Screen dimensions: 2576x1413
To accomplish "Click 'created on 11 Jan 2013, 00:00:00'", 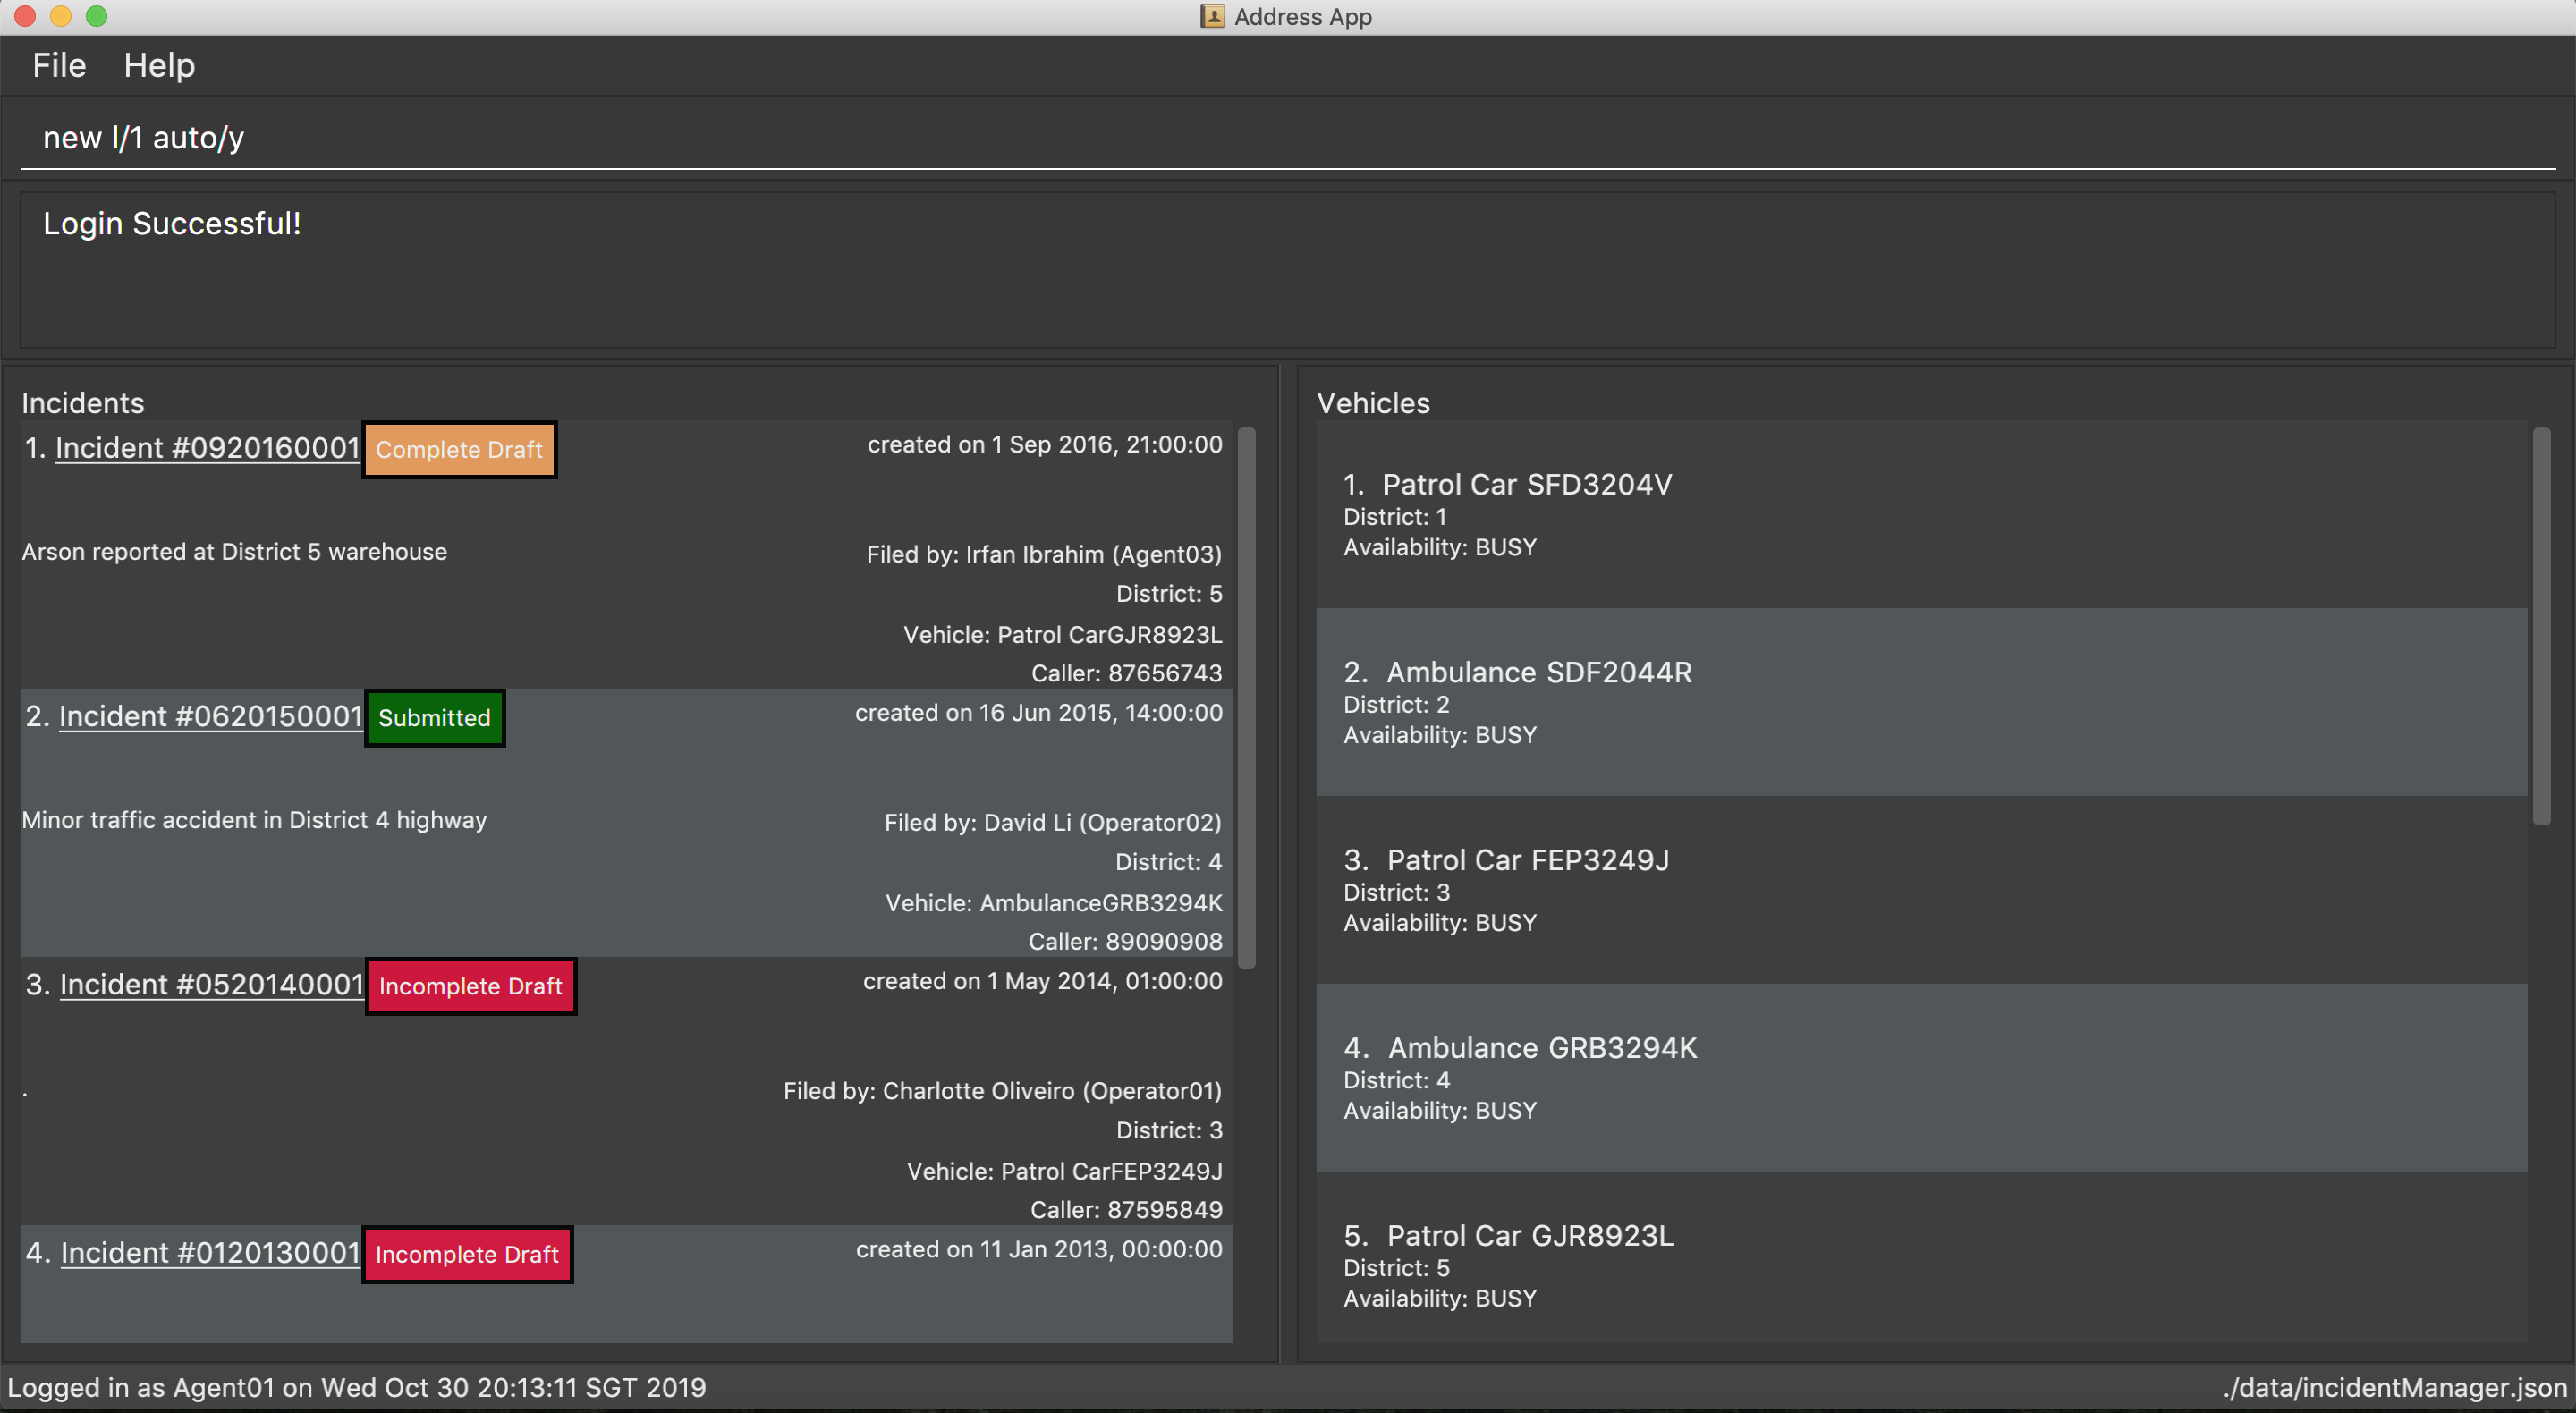I will (x=1039, y=1249).
